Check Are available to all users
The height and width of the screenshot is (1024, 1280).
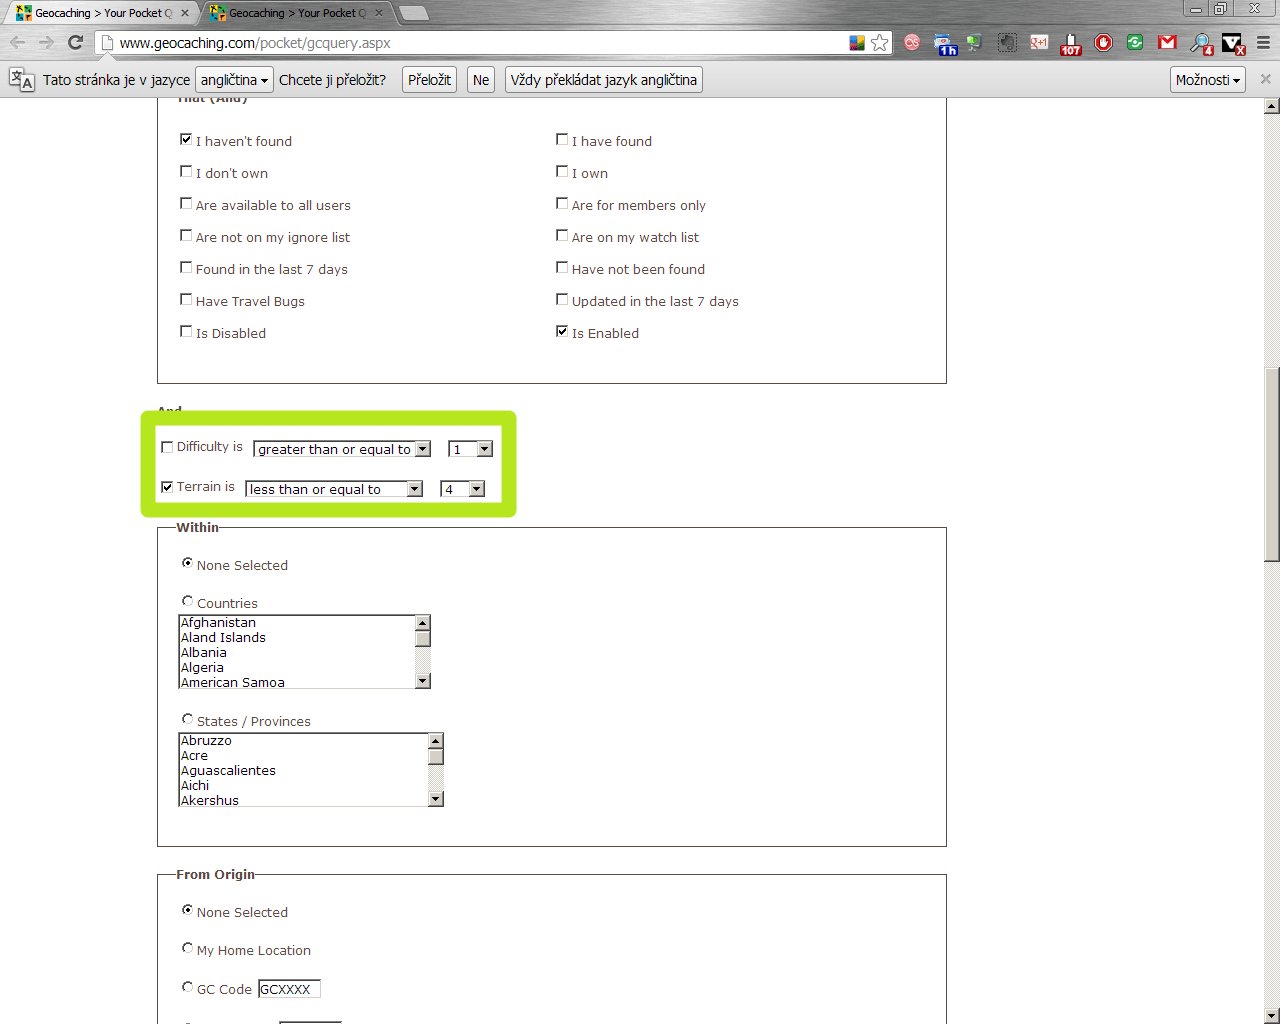point(186,204)
